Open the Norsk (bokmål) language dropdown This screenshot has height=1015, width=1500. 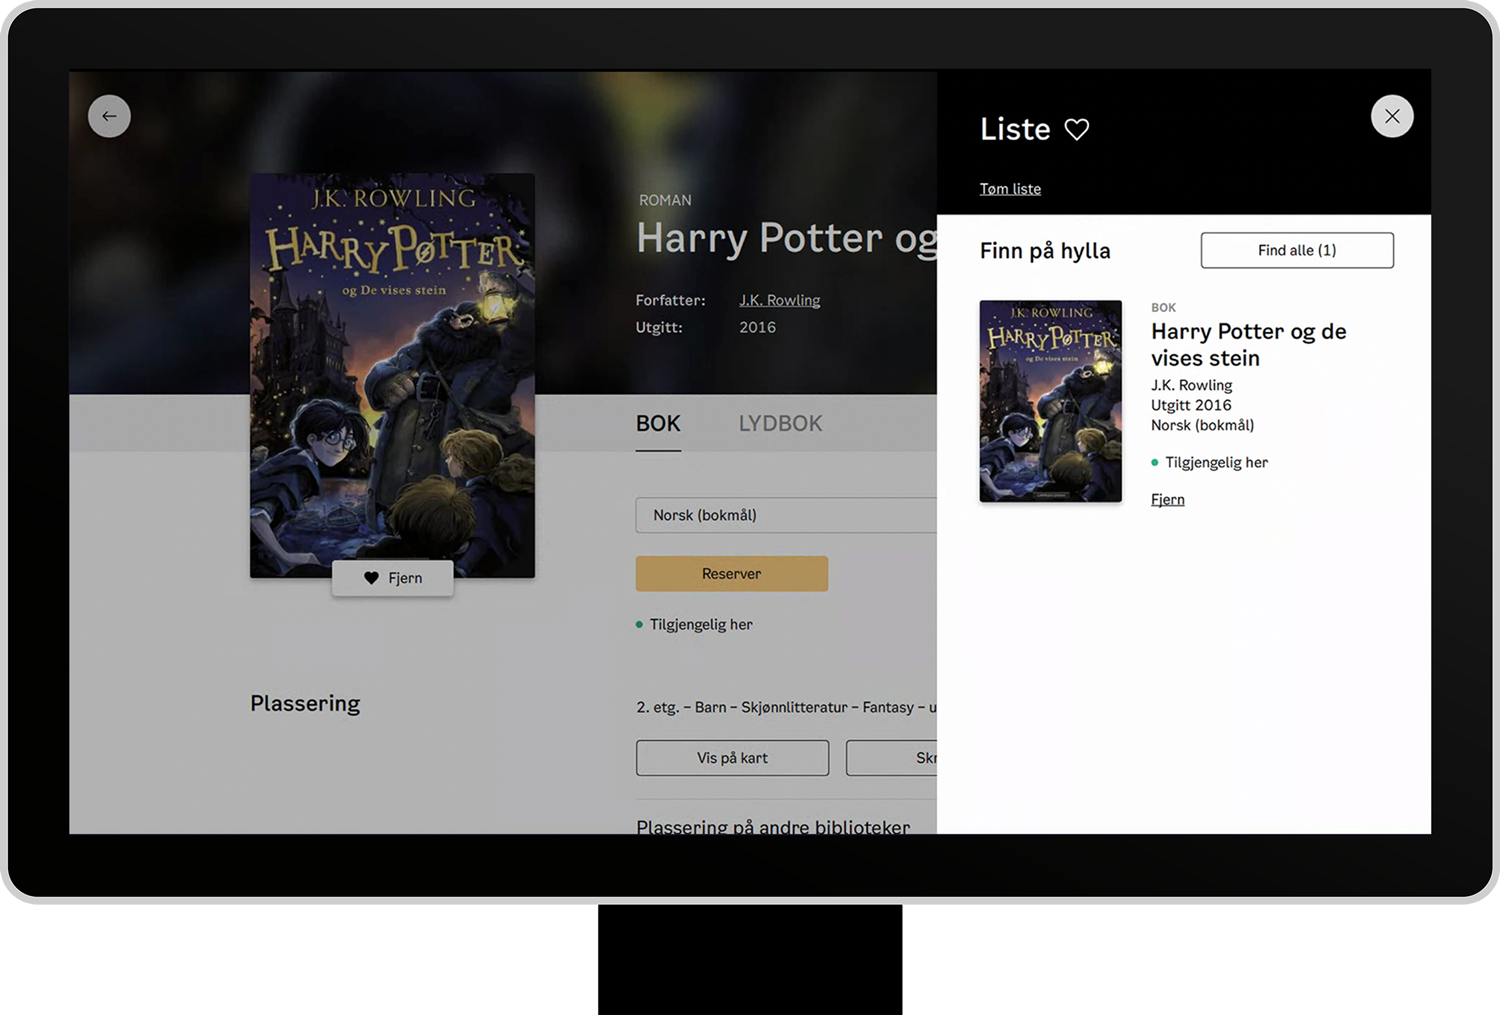tap(786, 515)
